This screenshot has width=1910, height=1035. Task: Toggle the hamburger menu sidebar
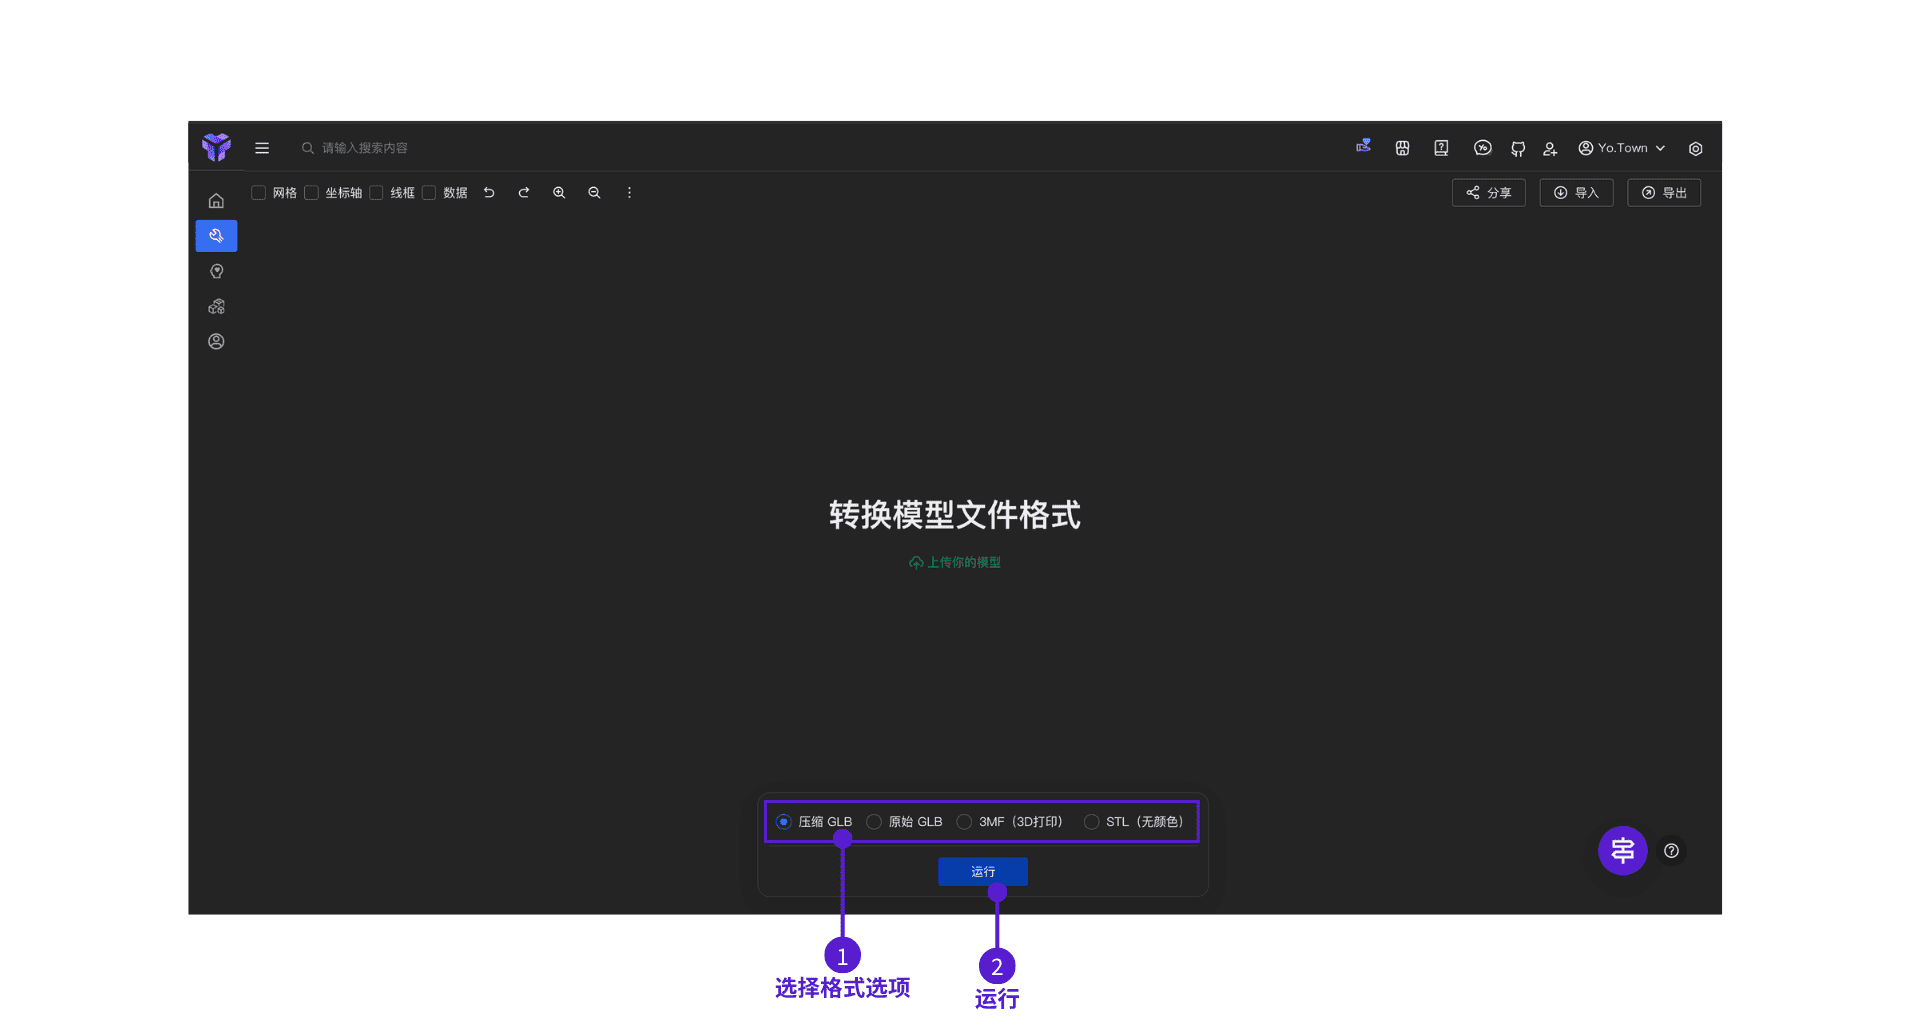tap(262, 148)
